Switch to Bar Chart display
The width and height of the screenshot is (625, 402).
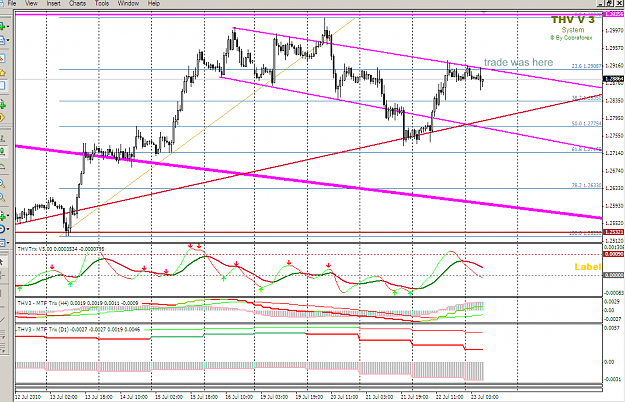pos(2,138)
